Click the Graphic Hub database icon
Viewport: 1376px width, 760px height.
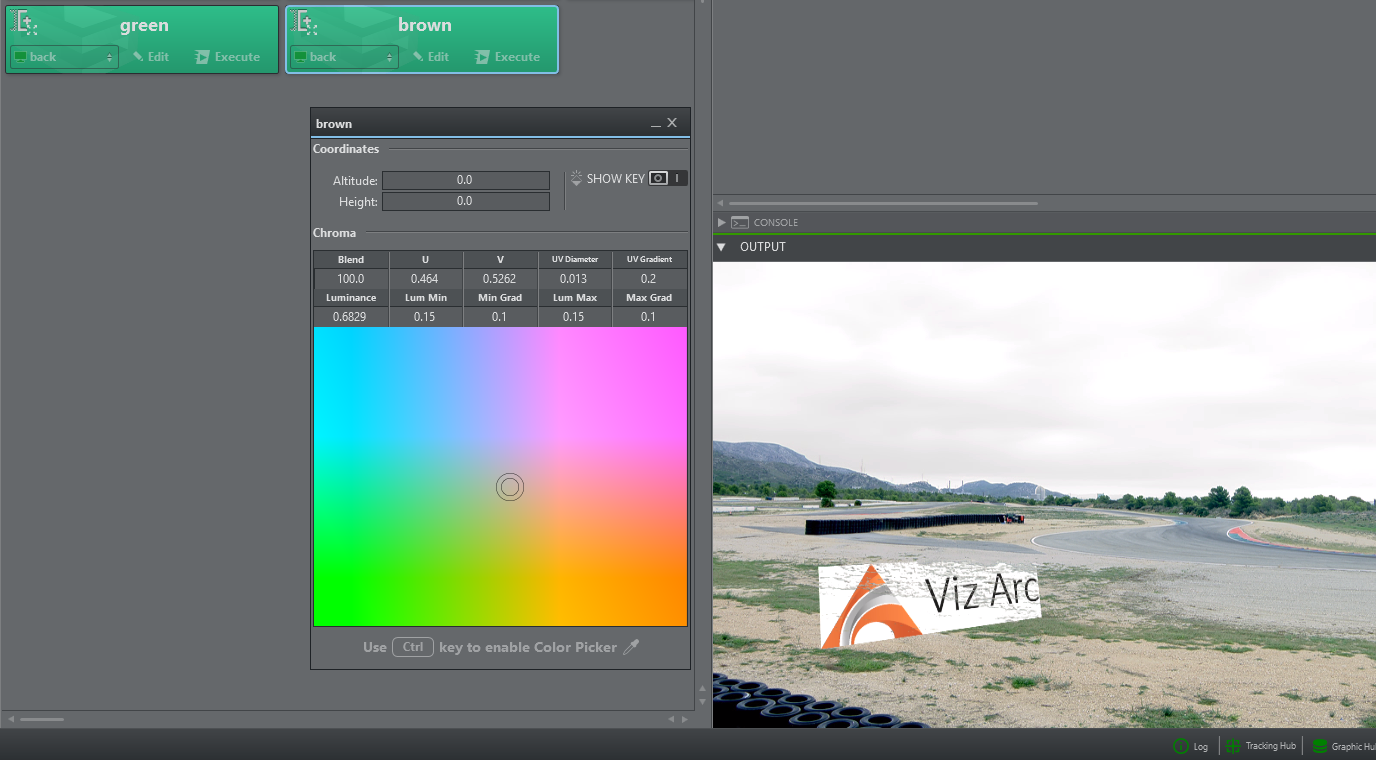1319,746
